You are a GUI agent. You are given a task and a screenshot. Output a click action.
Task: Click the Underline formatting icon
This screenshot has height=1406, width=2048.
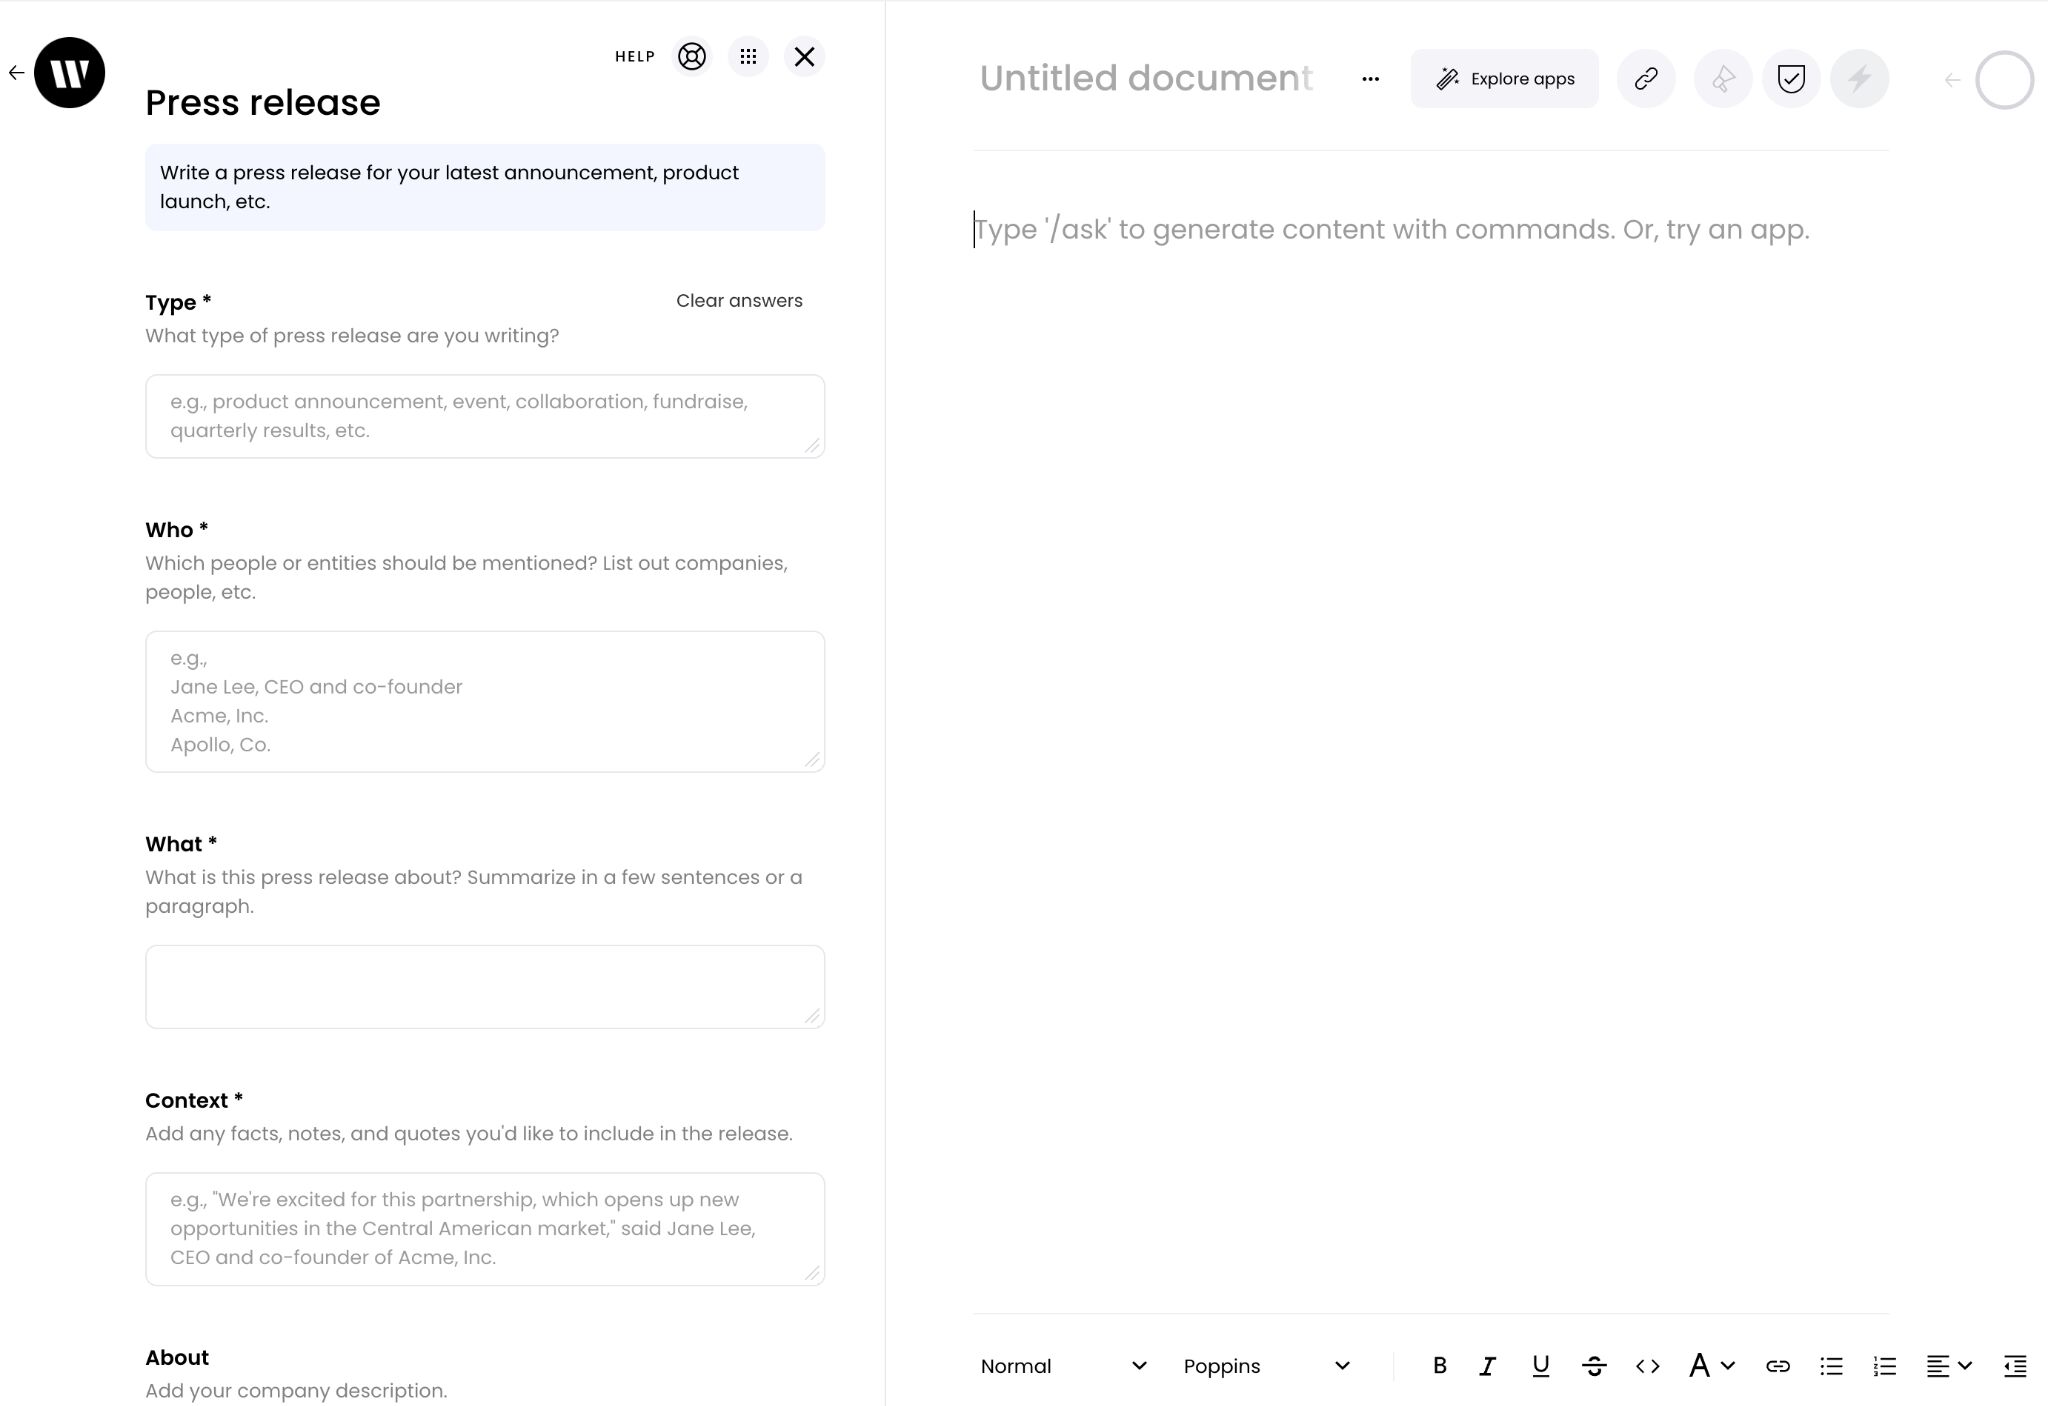point(1539,1366)
